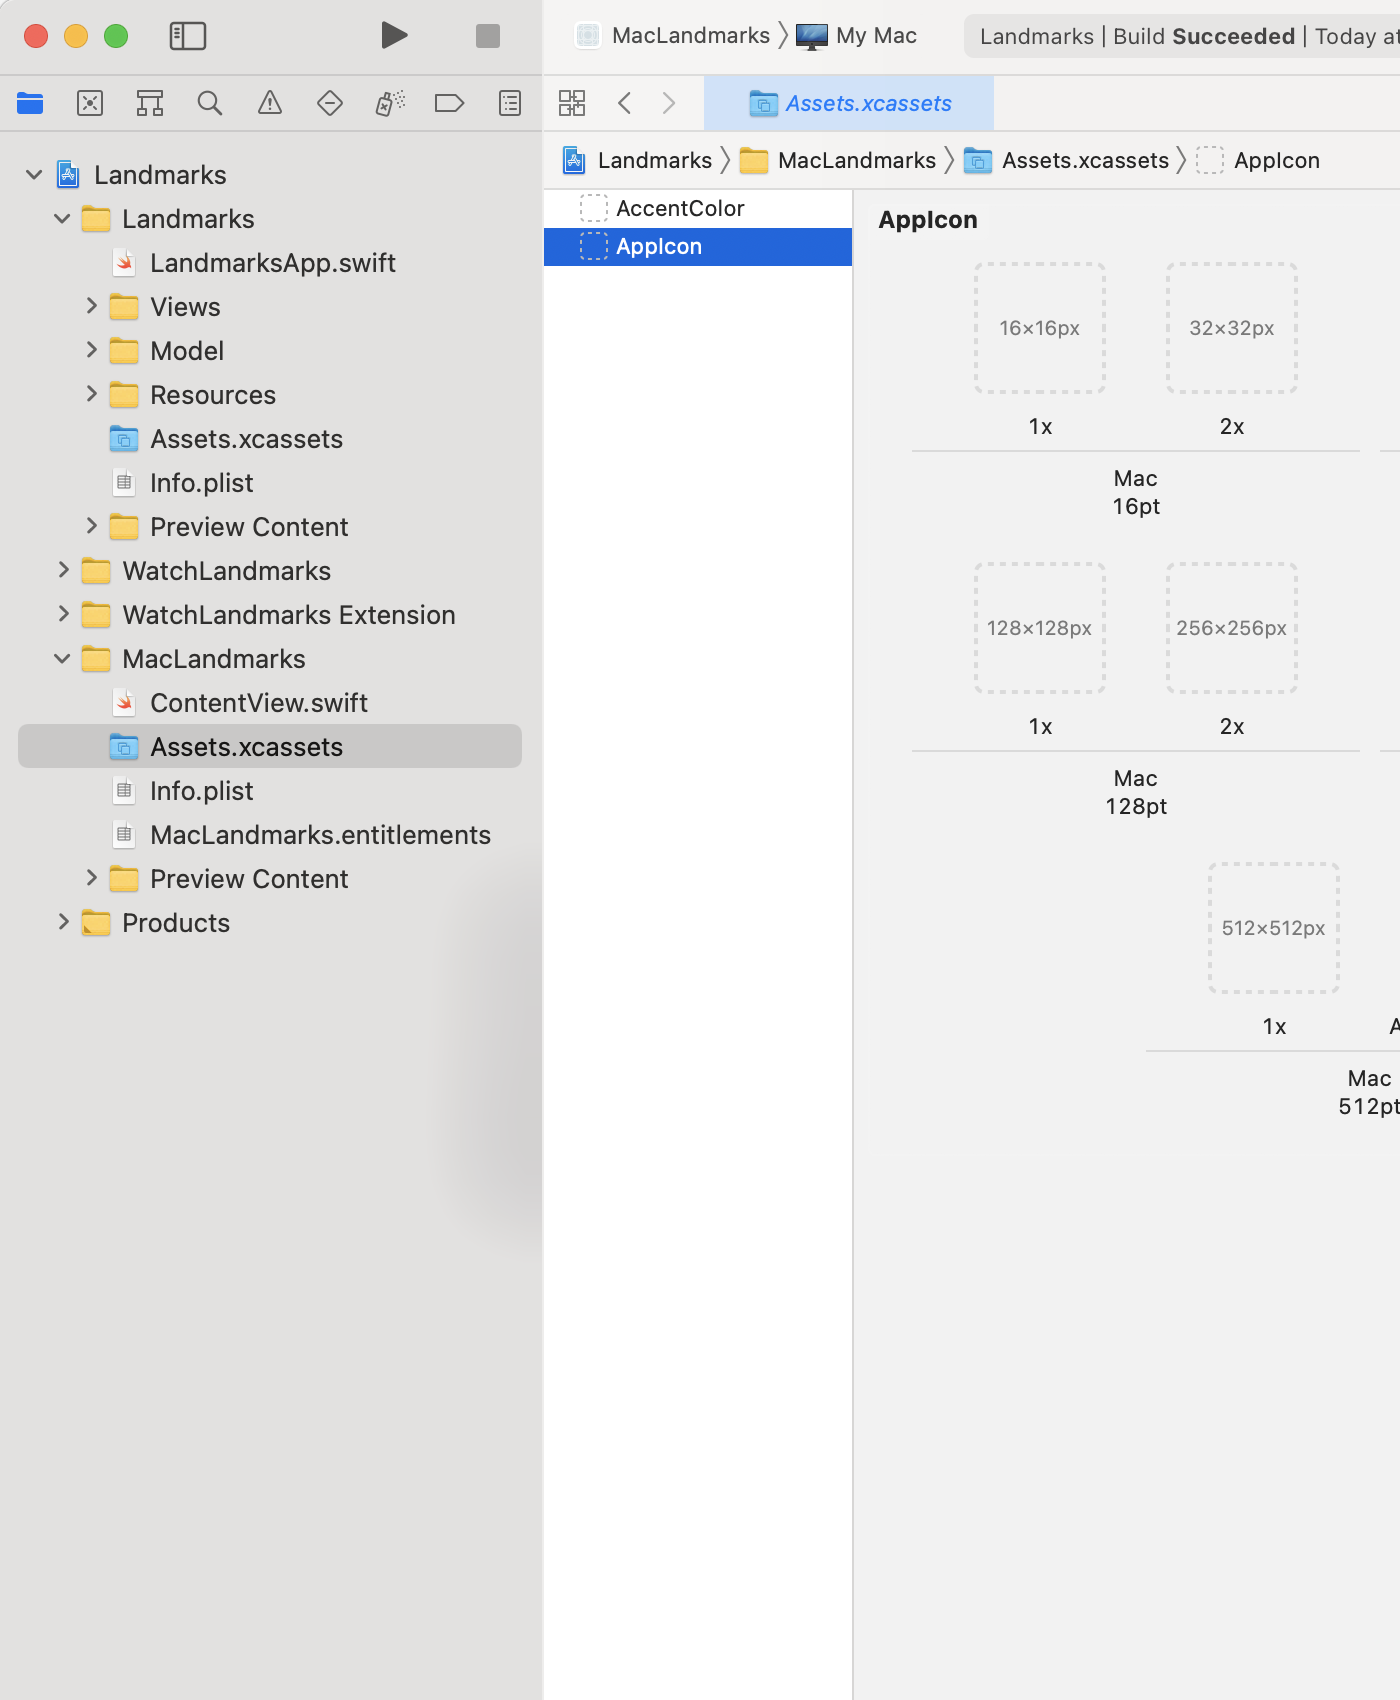Open the Find navigator magnifier icon
Screen dimensions: 1400x1700
click(210, 103)
